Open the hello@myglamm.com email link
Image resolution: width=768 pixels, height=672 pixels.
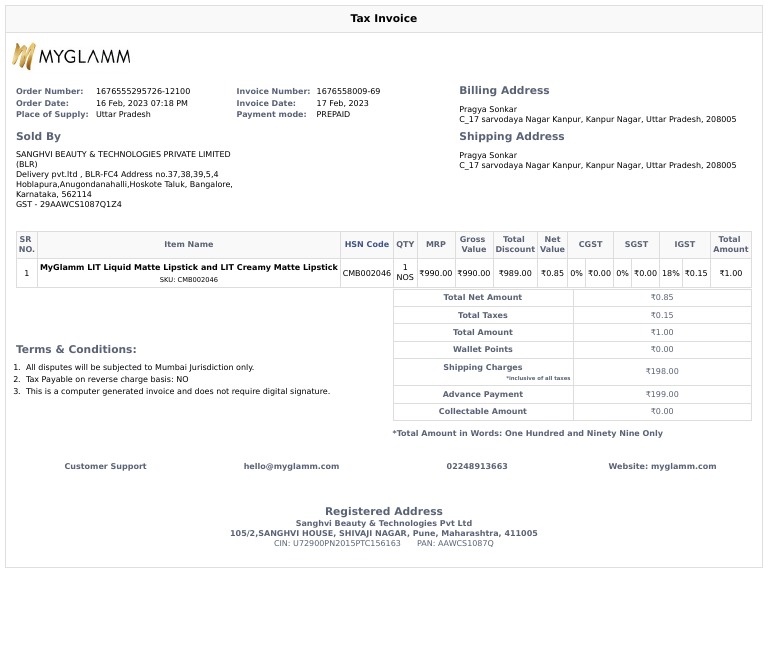tap(291, 466)
